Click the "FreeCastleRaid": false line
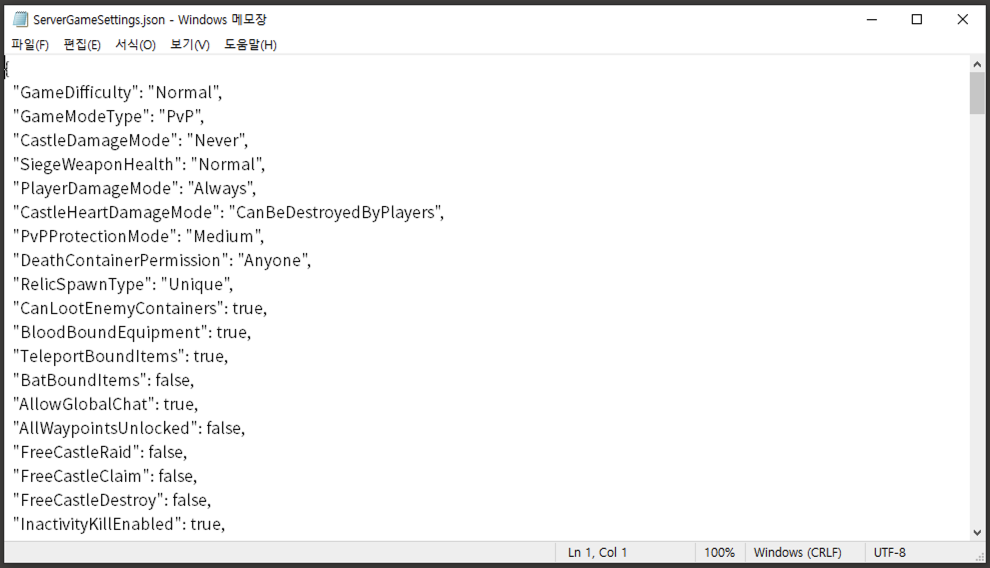The height and width of the screenshot is (568, 990). click(100, 453)
